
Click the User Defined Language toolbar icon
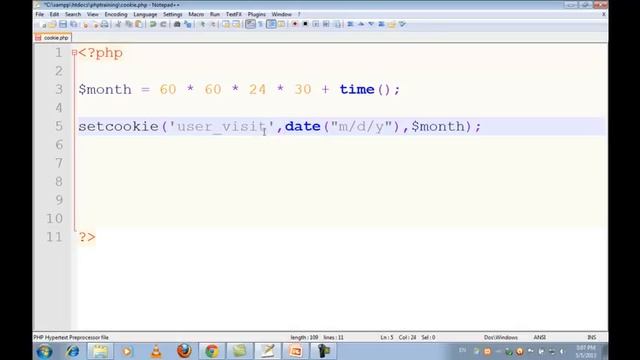281,24
